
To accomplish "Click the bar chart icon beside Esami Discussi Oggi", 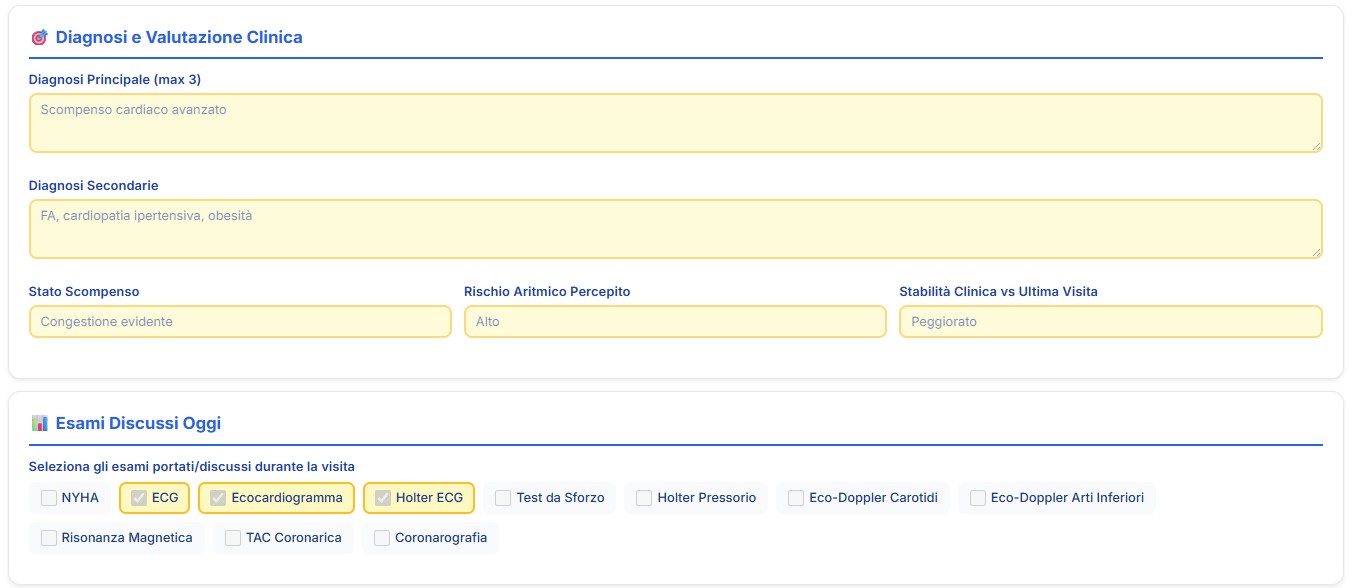I will 39,423.
